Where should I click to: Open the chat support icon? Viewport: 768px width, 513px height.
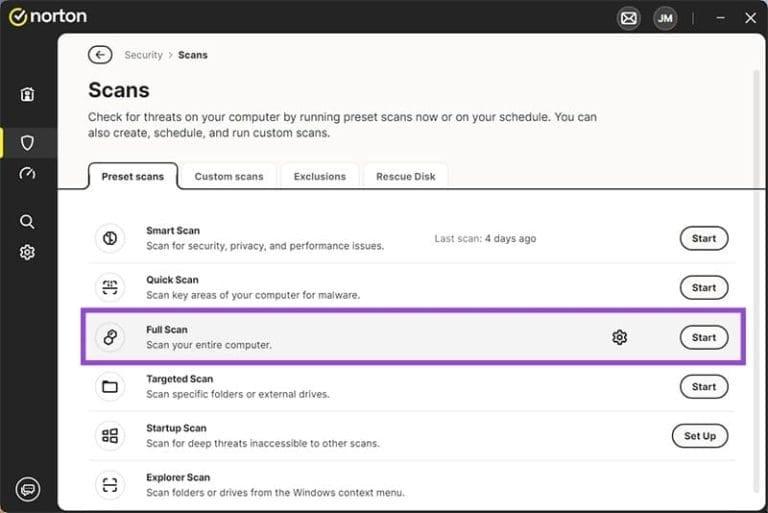[27, 489]
